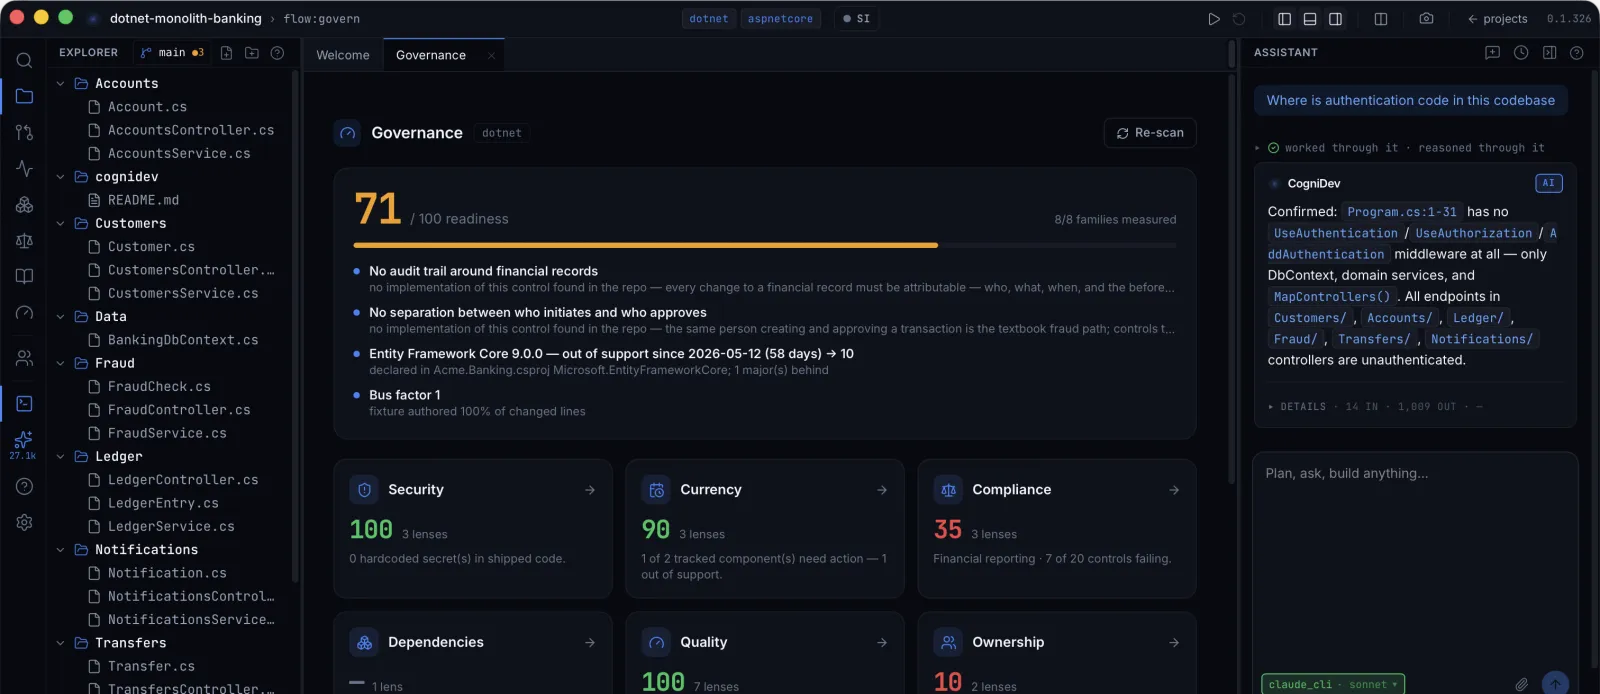Collapse the Fraud folder
This screenshot has height=694, width=1600.
pos(60,364)
